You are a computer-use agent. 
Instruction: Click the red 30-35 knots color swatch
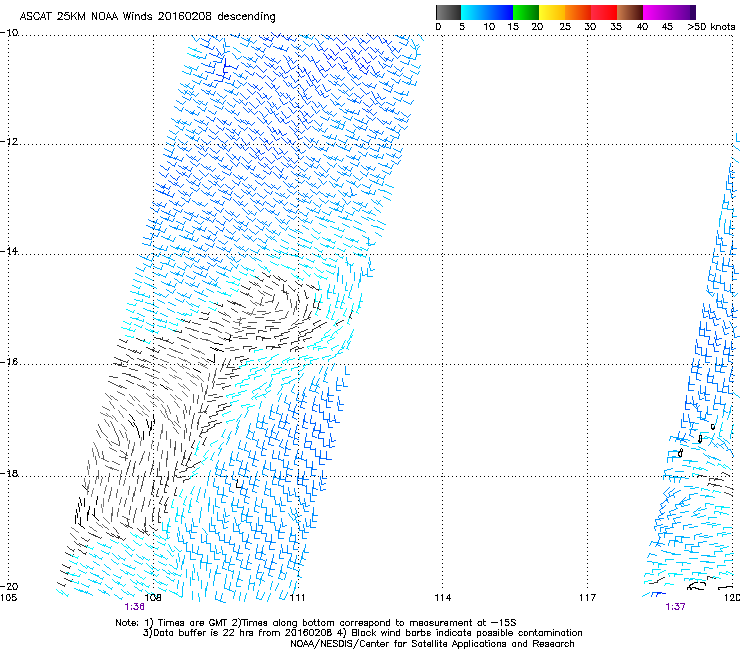pyautogui.click(x=604, y=12)
